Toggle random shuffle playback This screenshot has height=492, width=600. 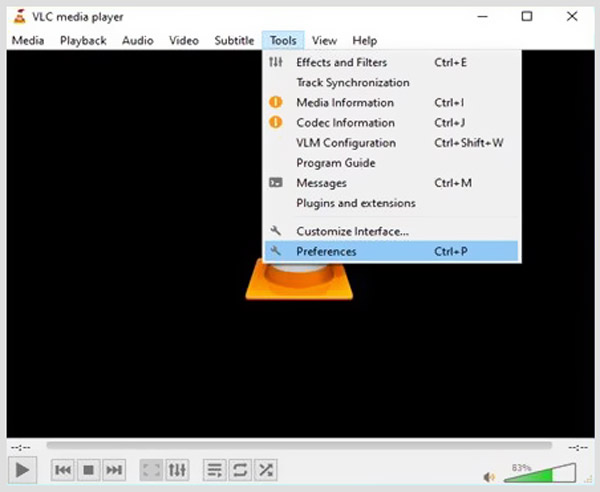click(x=266, y=469)
